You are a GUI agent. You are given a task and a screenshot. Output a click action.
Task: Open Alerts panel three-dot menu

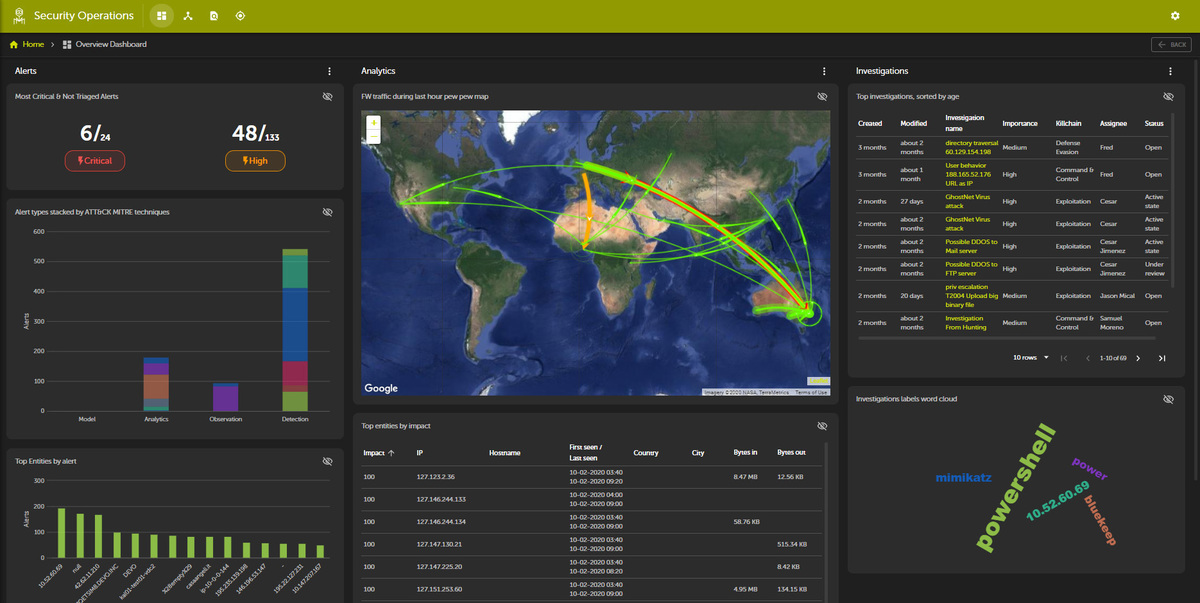pos(329,71)
